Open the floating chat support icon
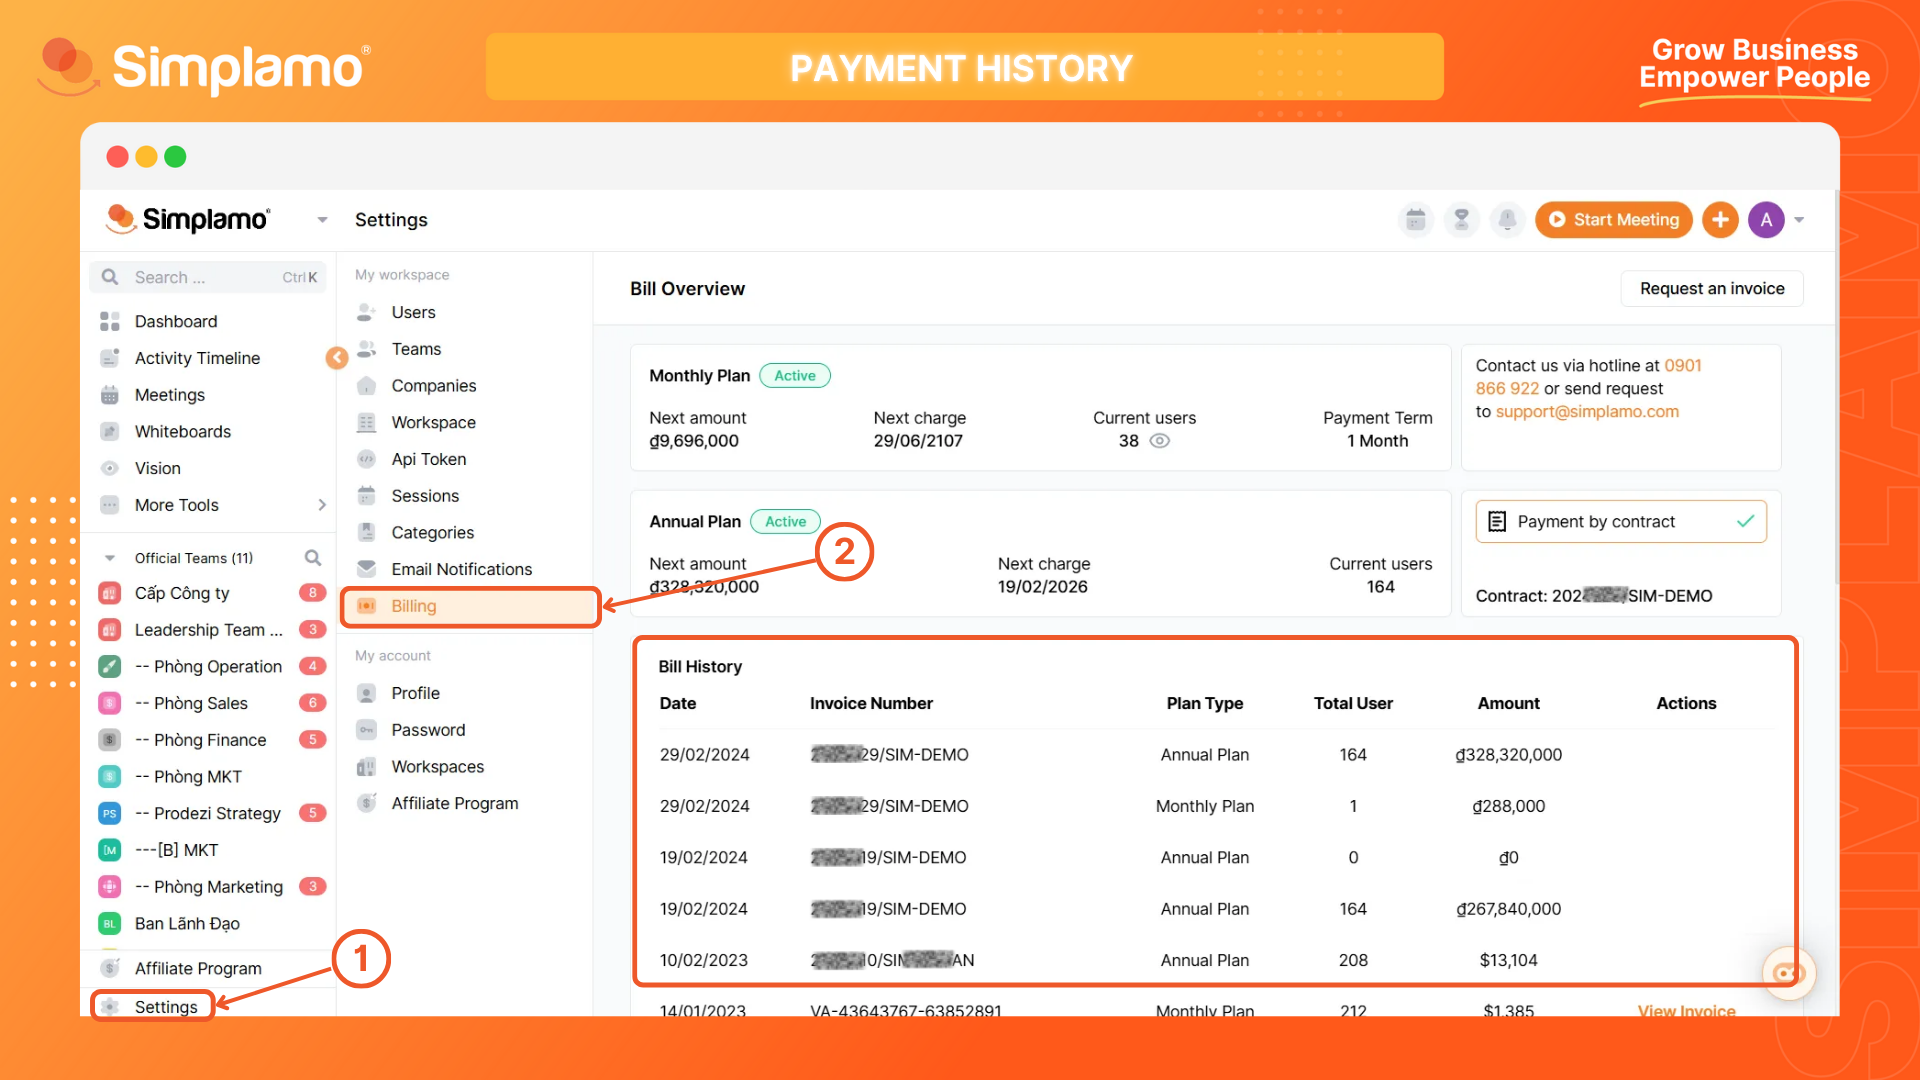Viewport: 1920px width, 1080px height. pyautogui.click(x=1788, y=972)
